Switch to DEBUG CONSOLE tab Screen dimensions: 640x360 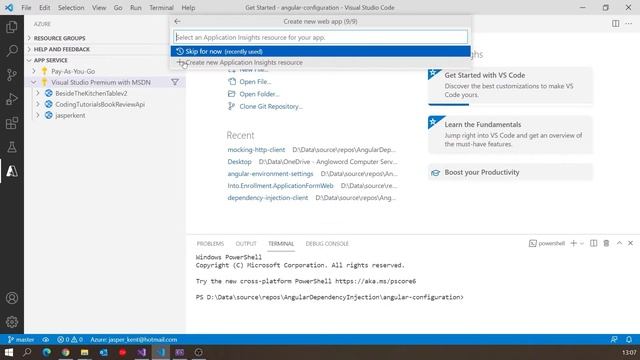pyautogui.click(x=327, y=244)
